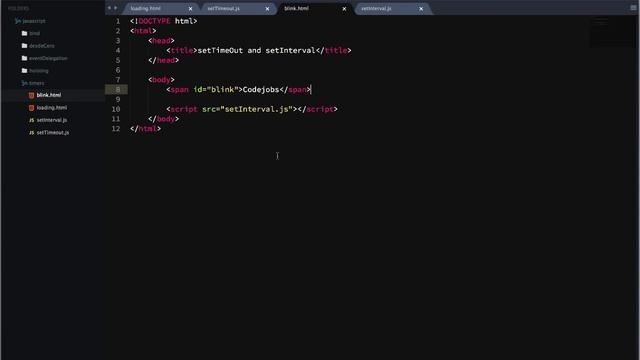Click the JS icon beside setTimeout.js

[x=31, y=133]
